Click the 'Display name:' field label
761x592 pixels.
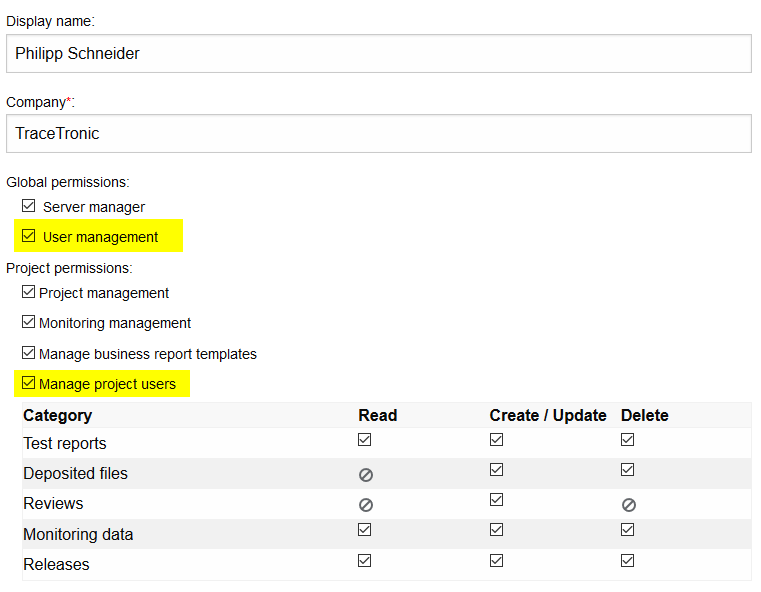[50, 21]
